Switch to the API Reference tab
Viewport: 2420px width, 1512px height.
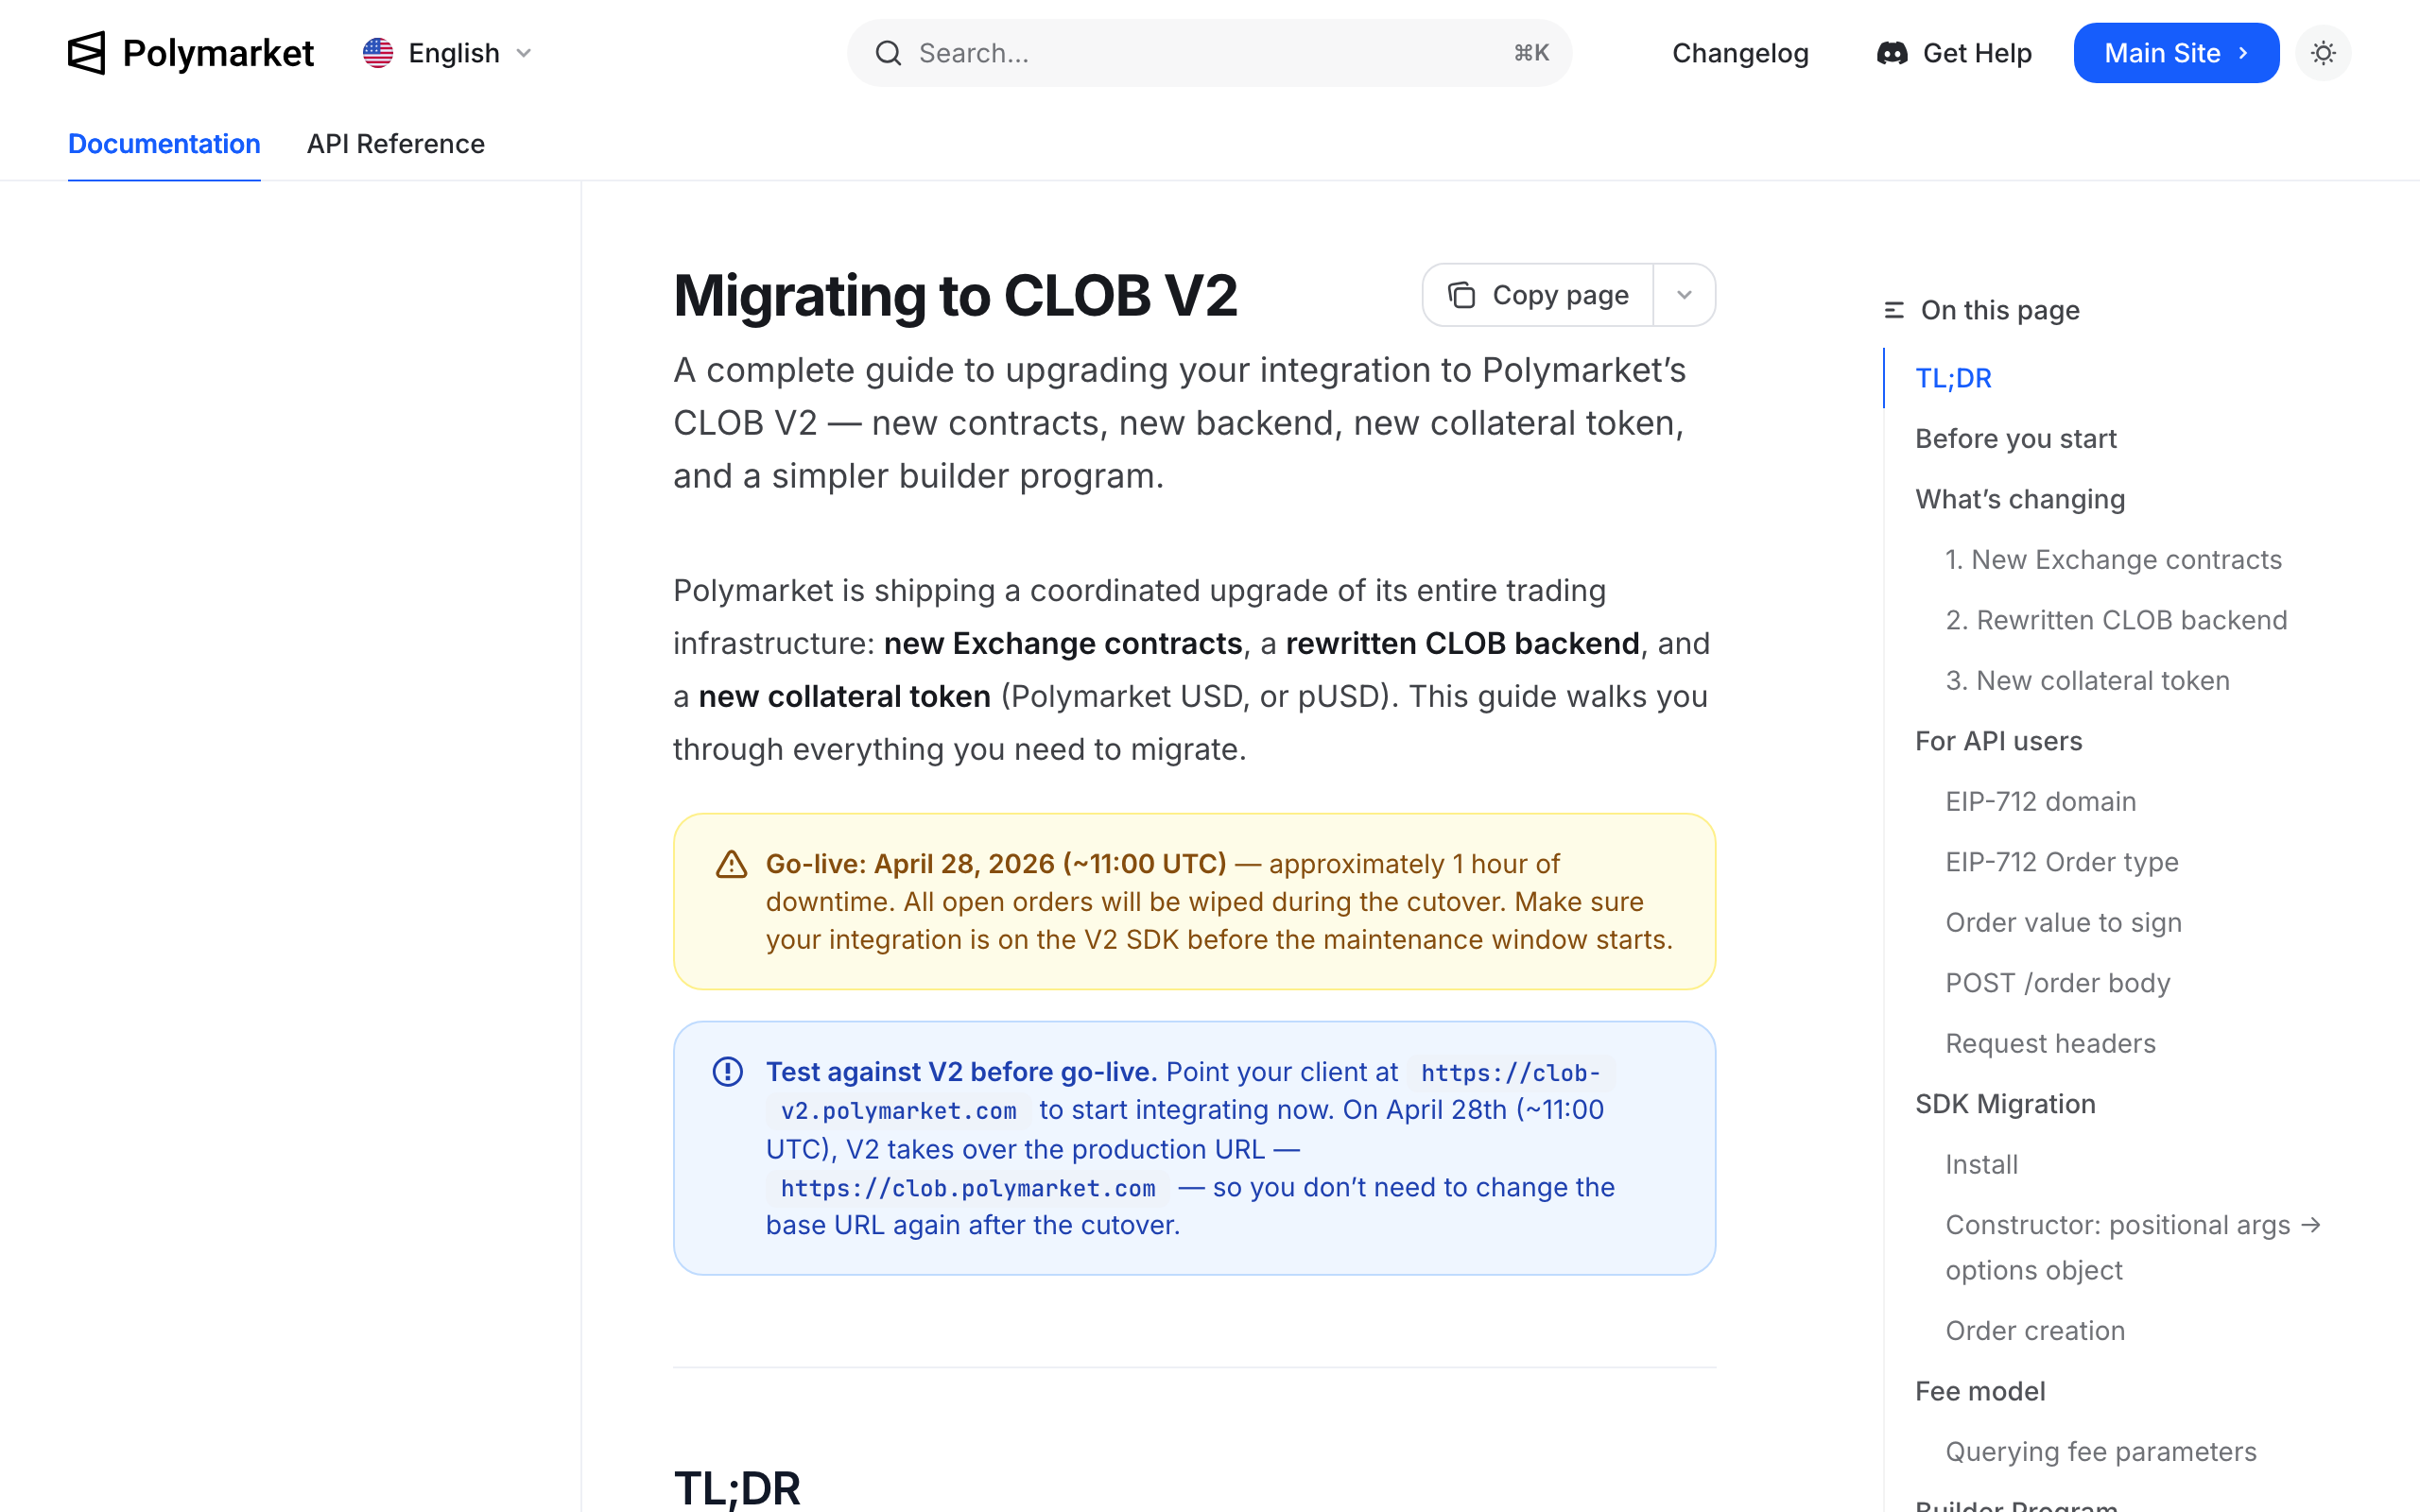point(395,144)
